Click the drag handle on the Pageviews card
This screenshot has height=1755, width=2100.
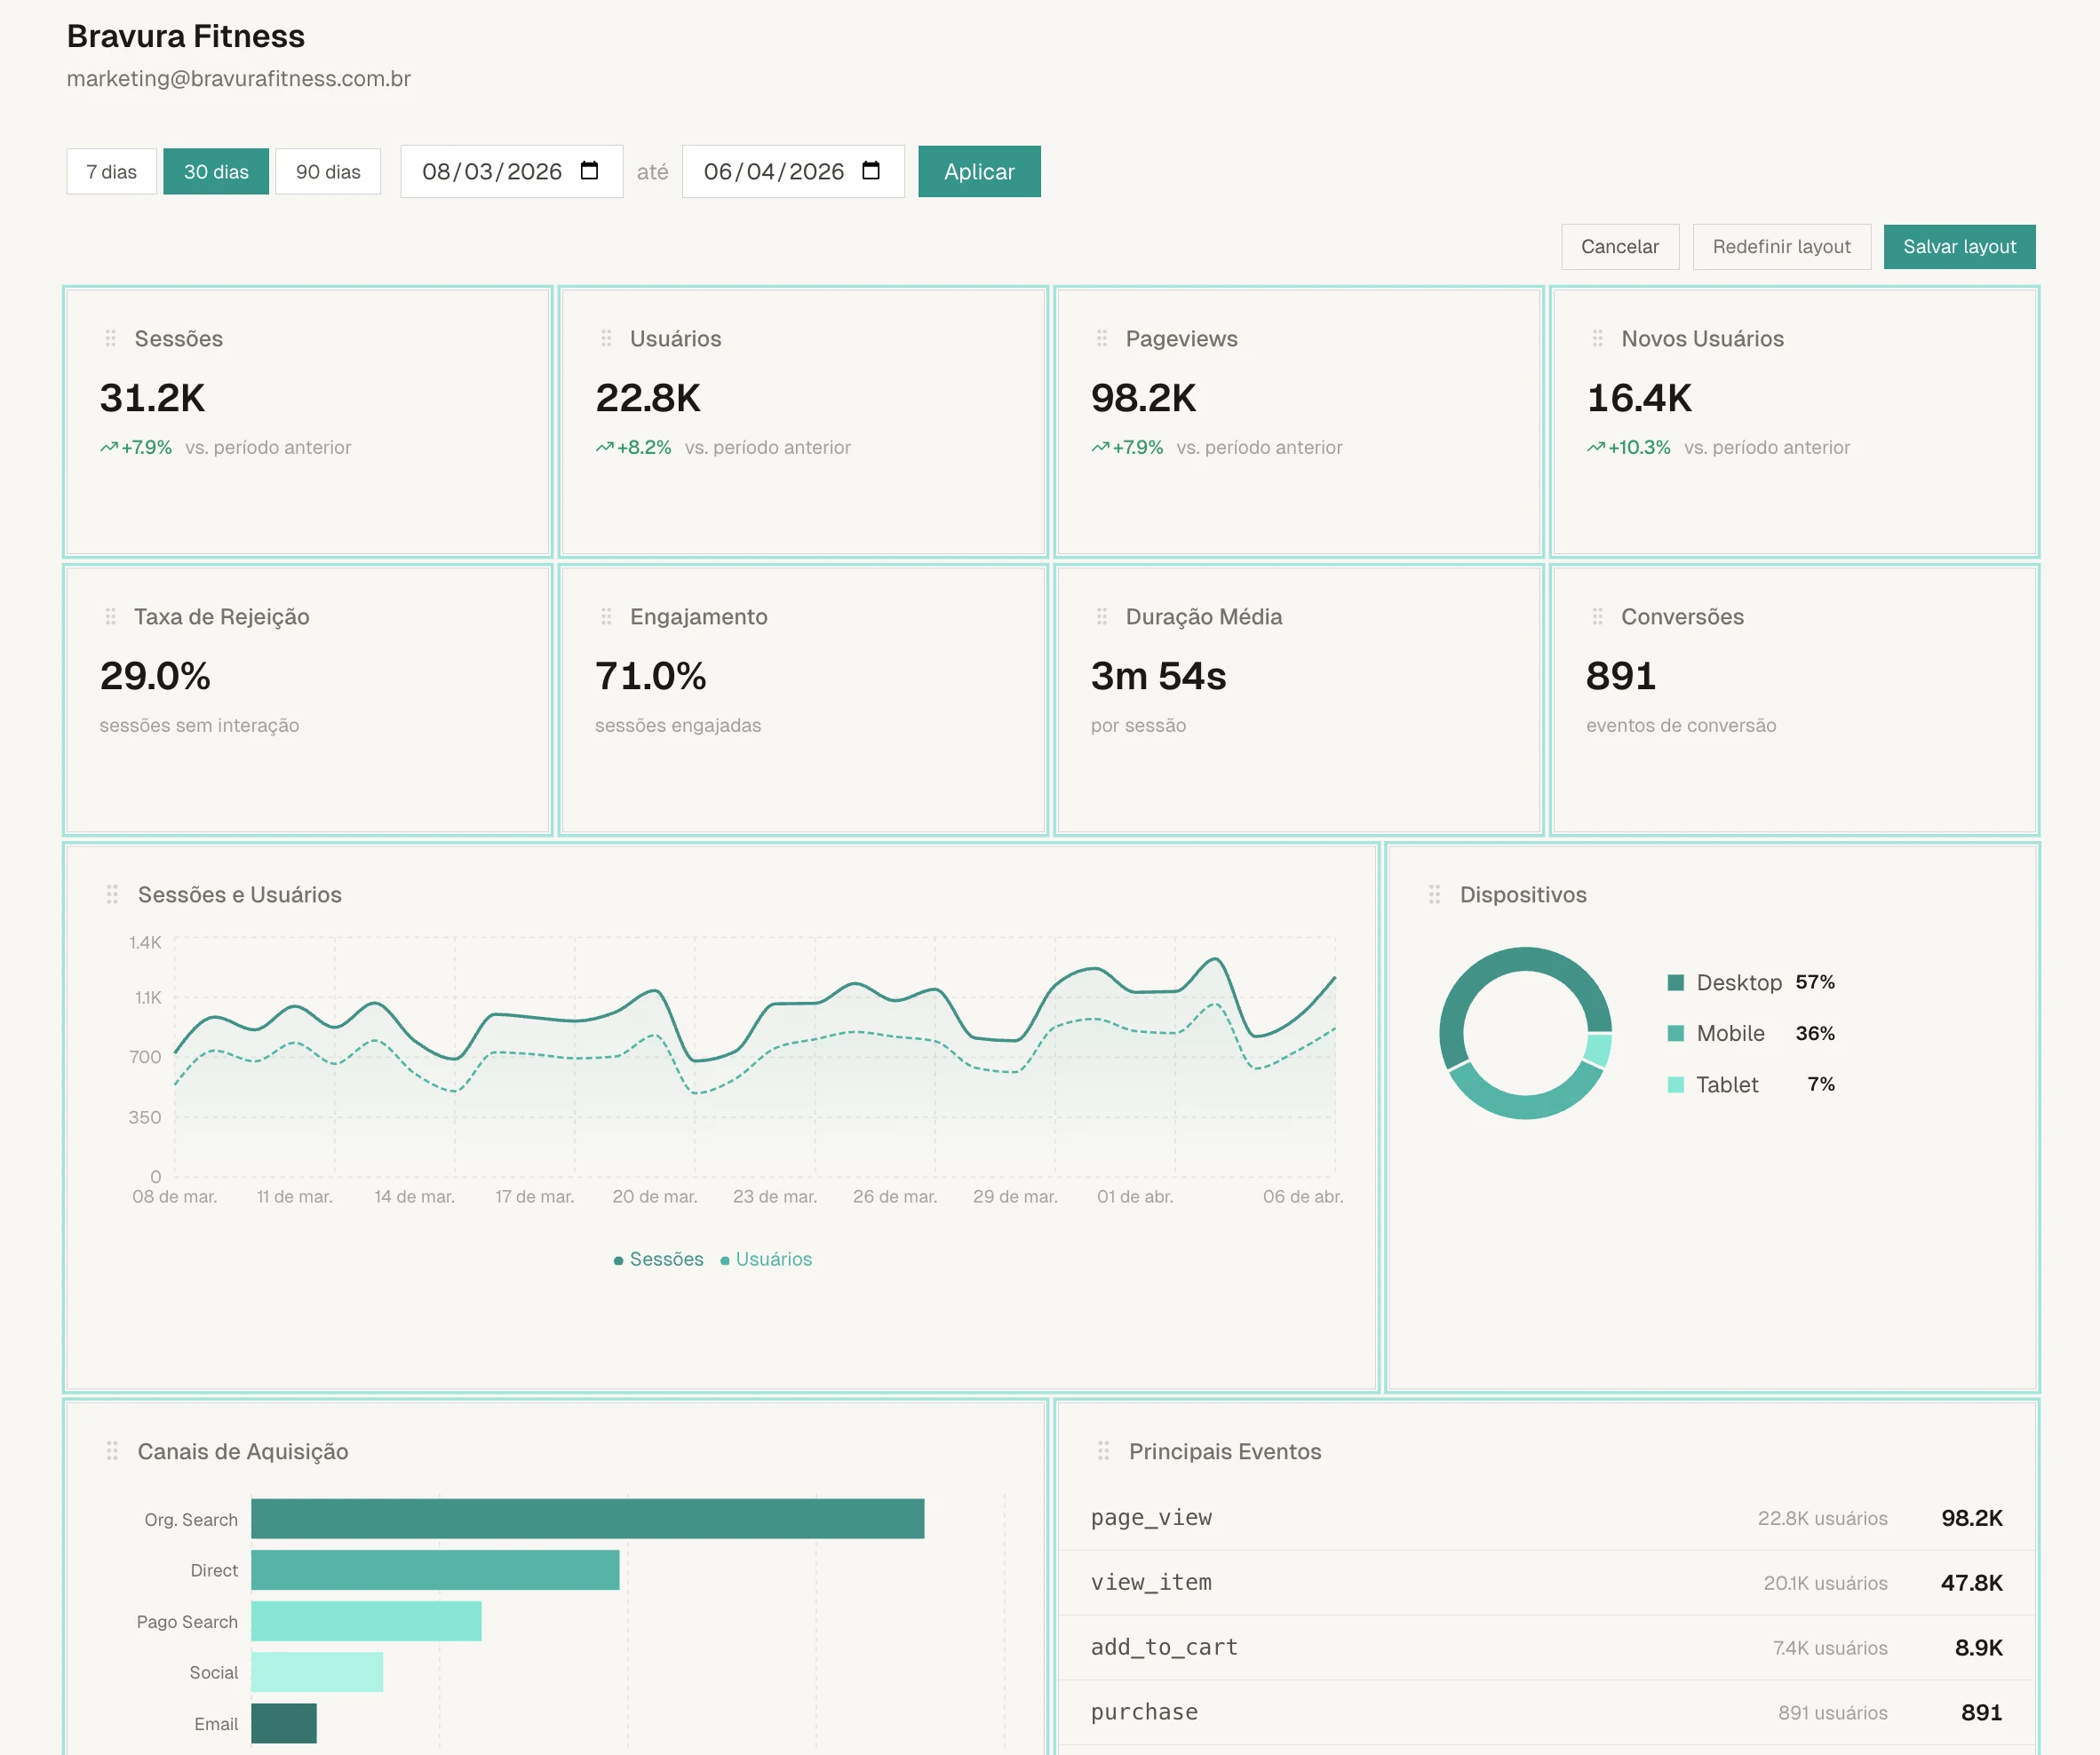coord(1102,338)
